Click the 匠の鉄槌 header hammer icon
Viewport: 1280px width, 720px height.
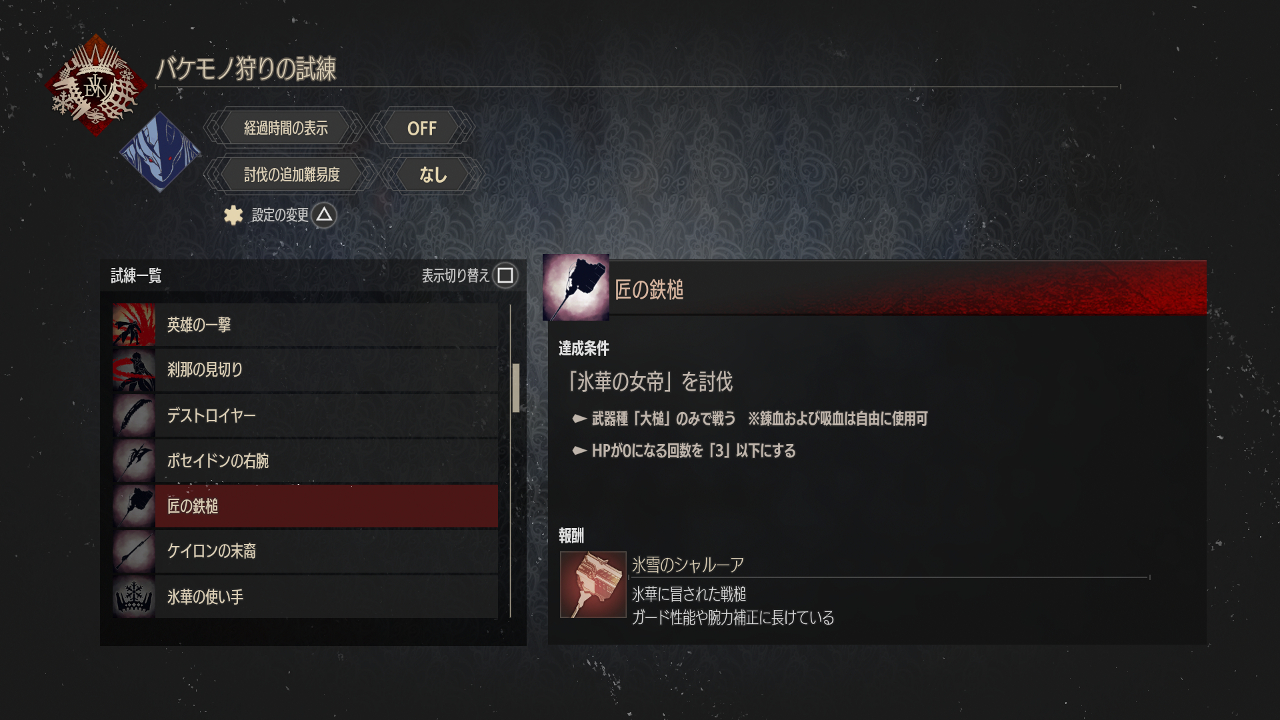pos(576,287)
